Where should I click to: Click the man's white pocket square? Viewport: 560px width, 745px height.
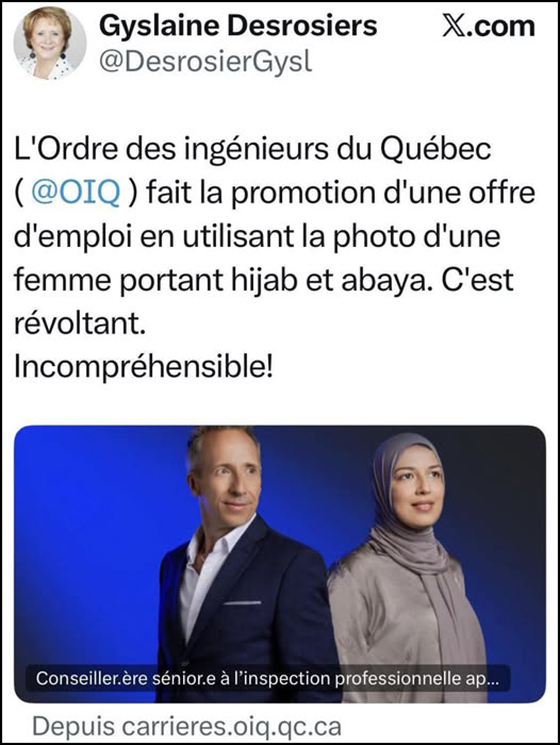(242, 602)
